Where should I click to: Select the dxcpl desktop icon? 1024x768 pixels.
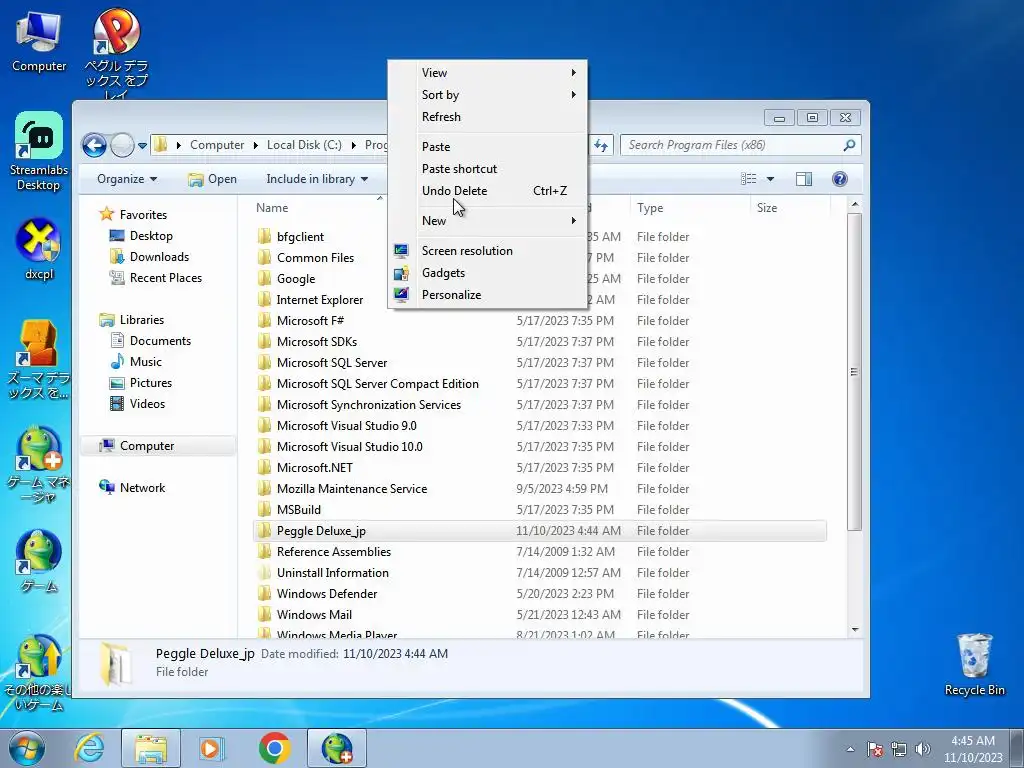tap(39, 249)
